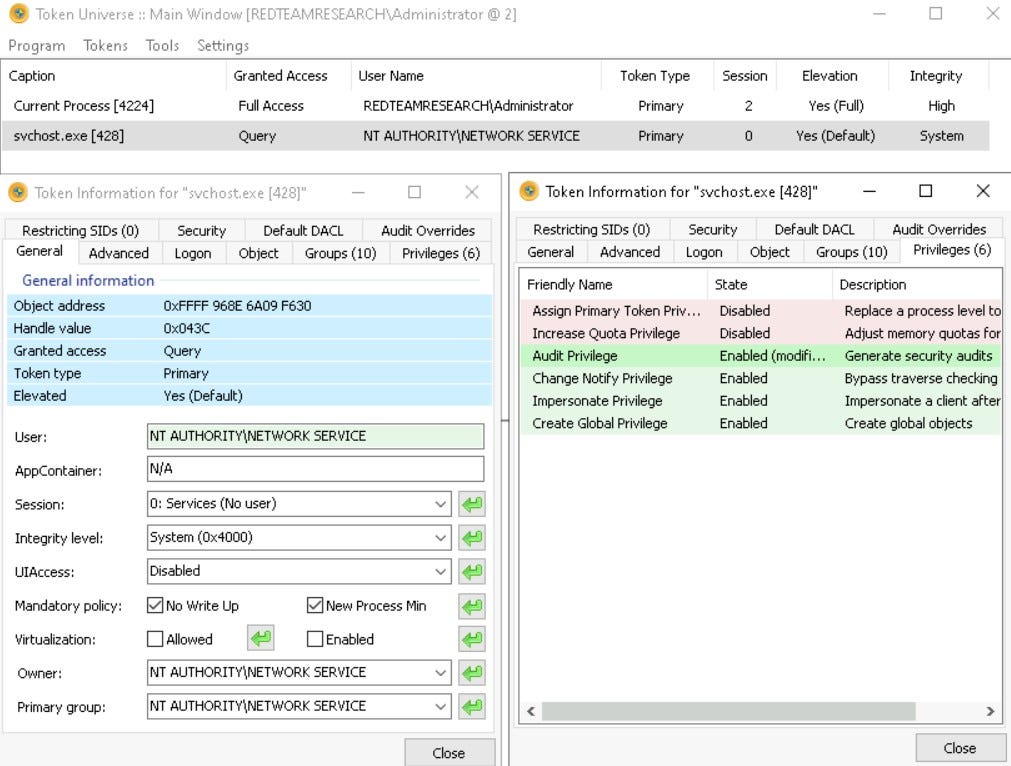Click app icon of left Token Information window
The image size is (1011, 766).
pyautogui.click(x=17, y=192)
